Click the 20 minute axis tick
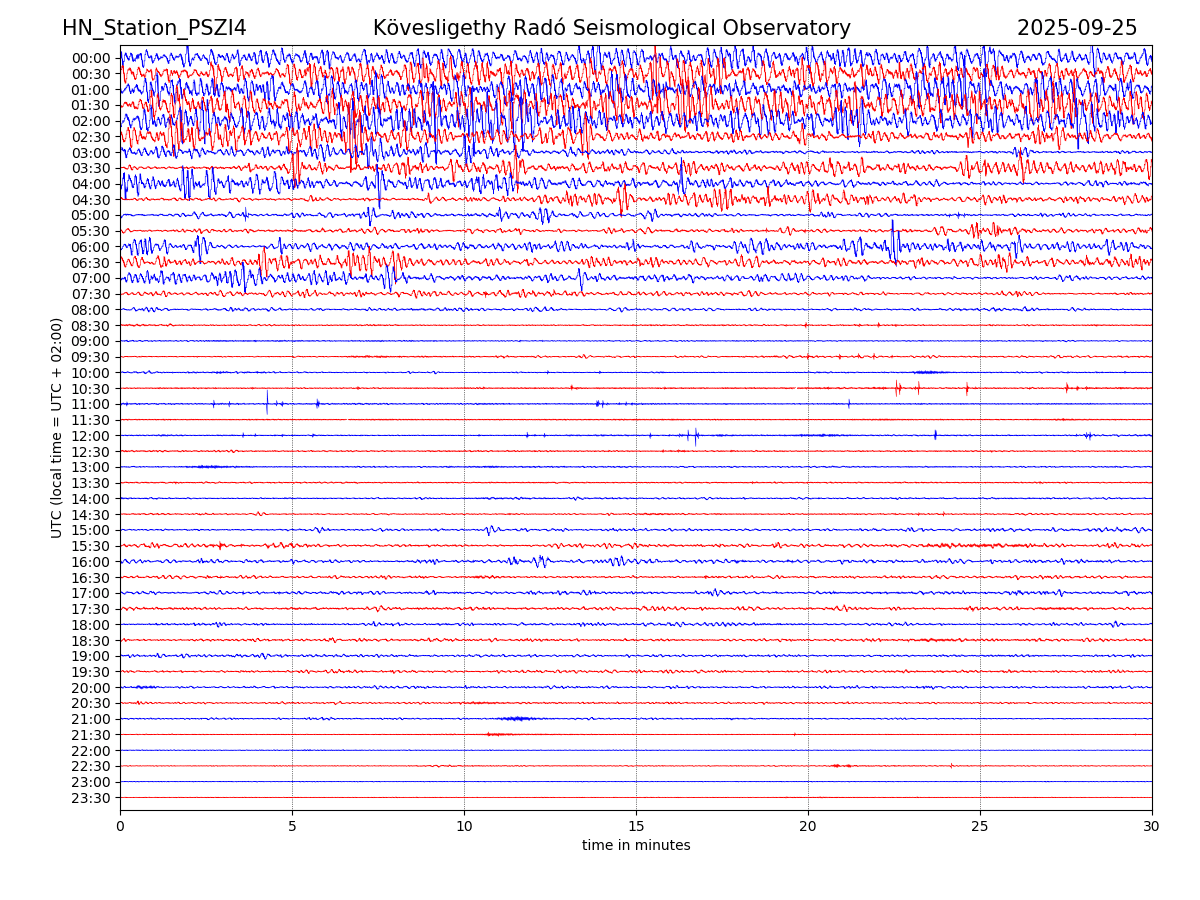This screenshot has width=1200, height=900. point(808,827)
